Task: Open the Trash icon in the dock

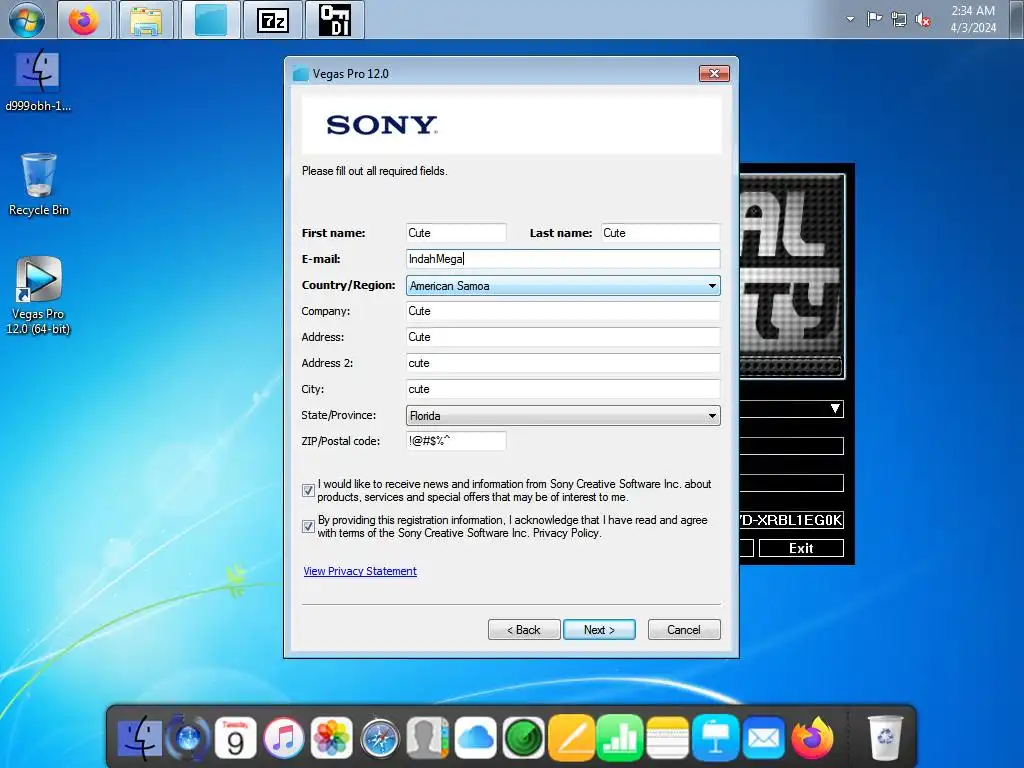Action: tap(885, 739)
